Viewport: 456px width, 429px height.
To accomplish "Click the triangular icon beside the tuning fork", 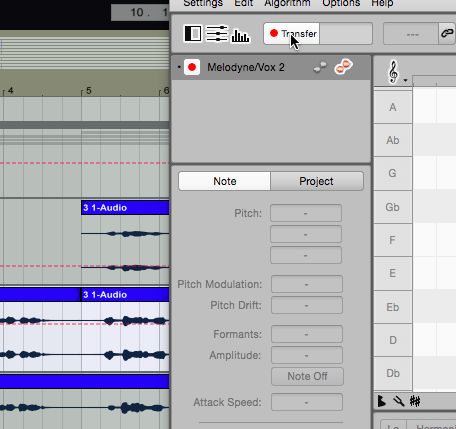I will [382, 401].
